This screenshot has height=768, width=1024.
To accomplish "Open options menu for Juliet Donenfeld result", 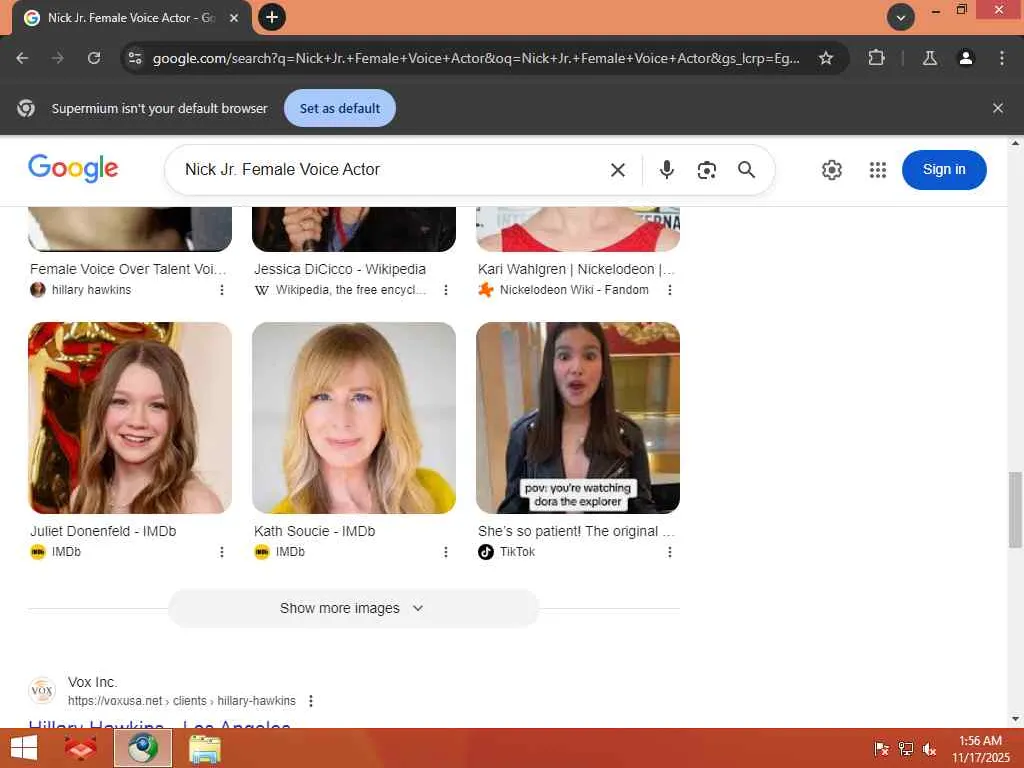I will 222,552.
